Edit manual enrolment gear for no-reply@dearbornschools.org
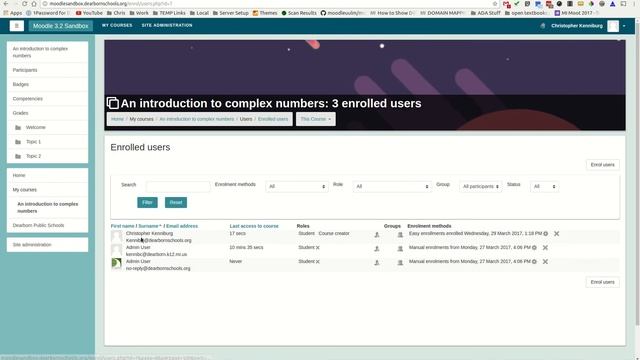Image resolution: width=640 pixels, height=360 pixels. (x=534, y=262)
